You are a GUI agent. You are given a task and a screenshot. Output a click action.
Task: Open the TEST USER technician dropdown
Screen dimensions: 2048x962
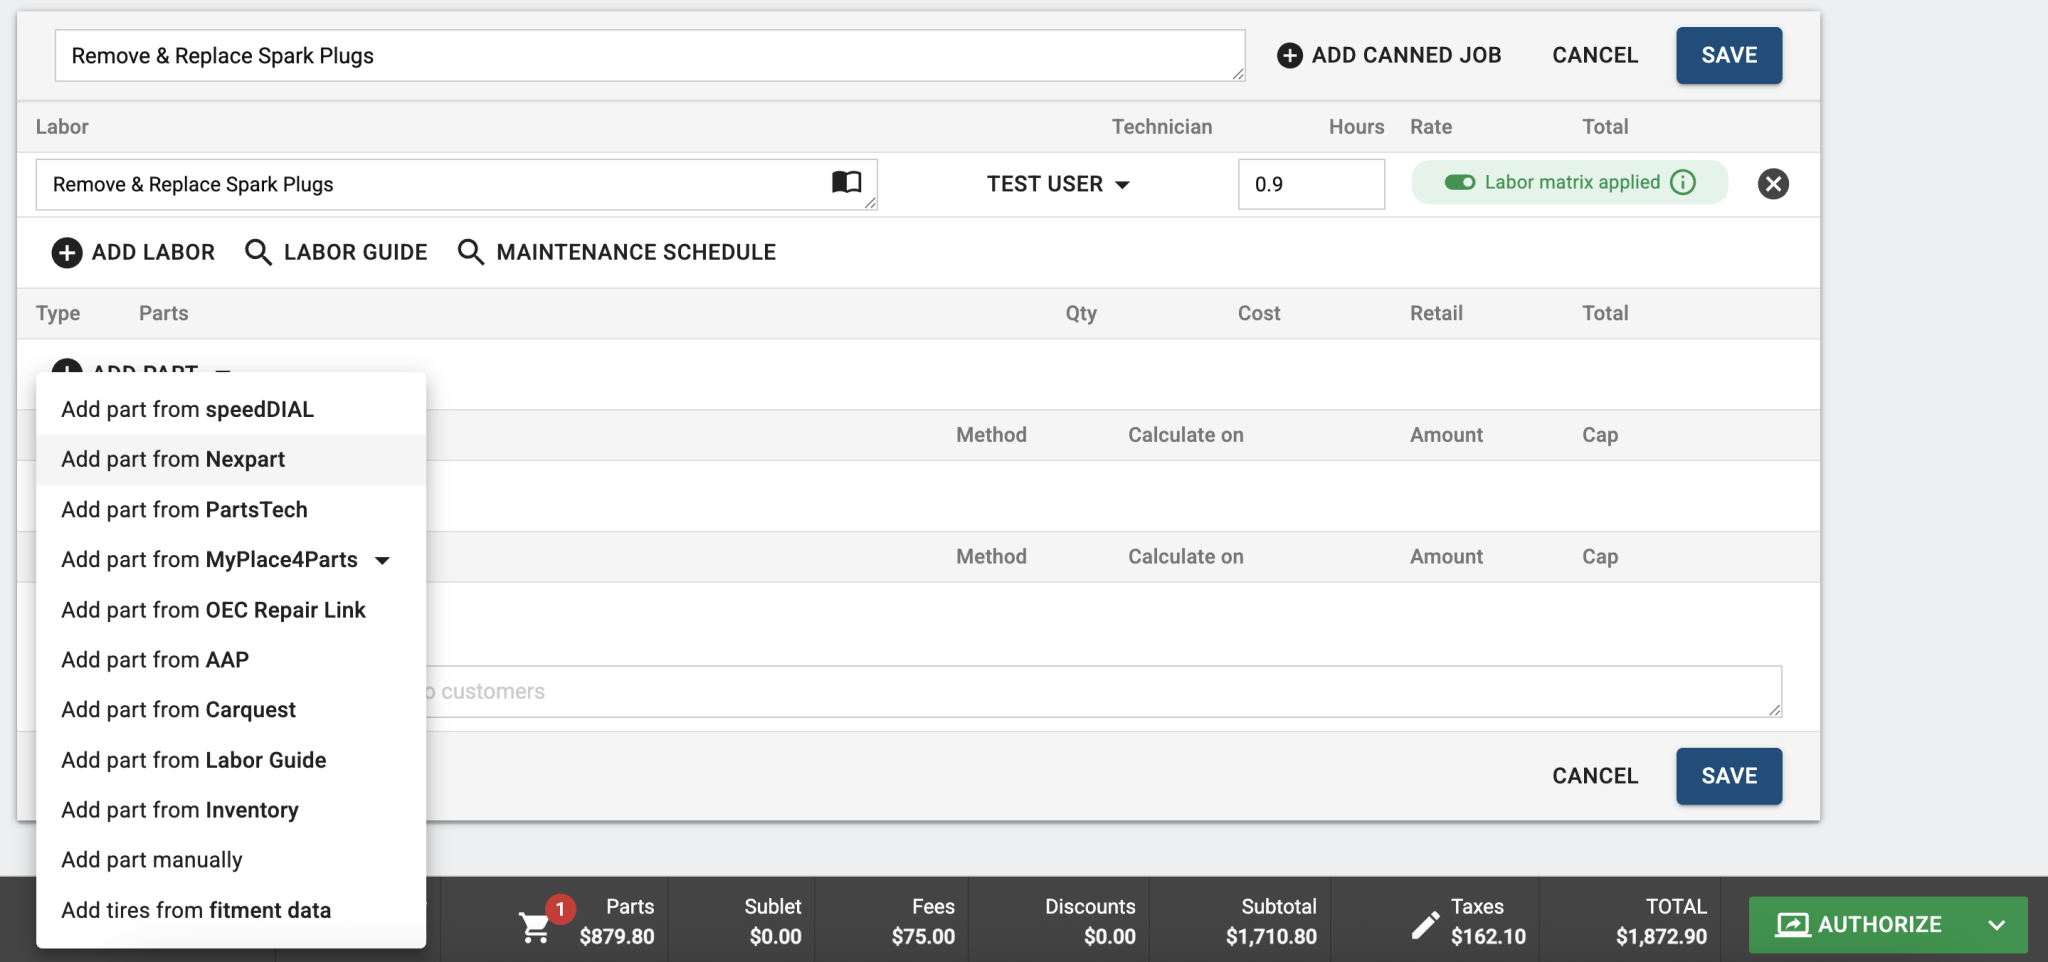pyautogui.click(x=1056, y=184)
